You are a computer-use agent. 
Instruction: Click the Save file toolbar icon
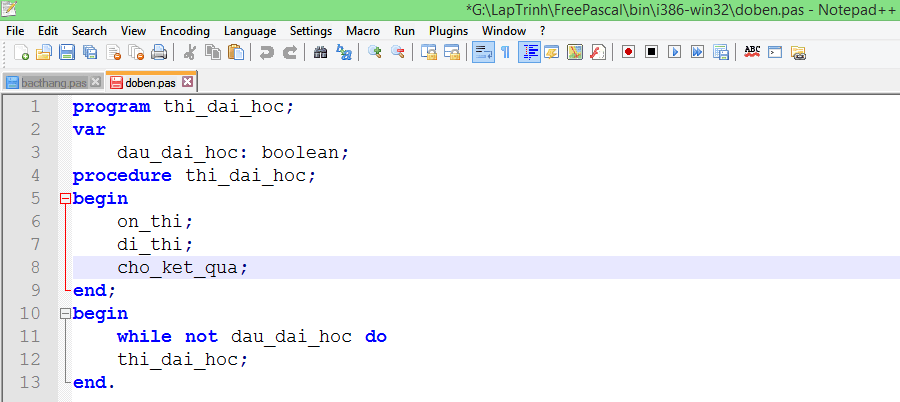click(66, 52)
